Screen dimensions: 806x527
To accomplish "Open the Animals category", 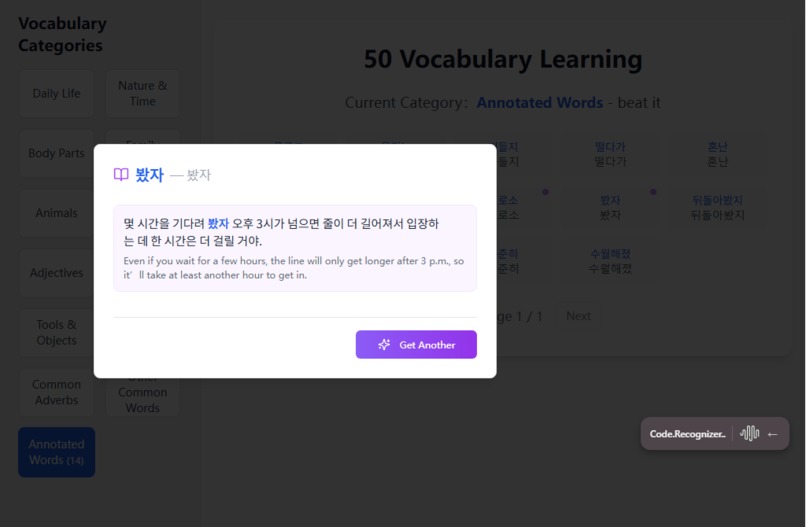I will point(57,213).
